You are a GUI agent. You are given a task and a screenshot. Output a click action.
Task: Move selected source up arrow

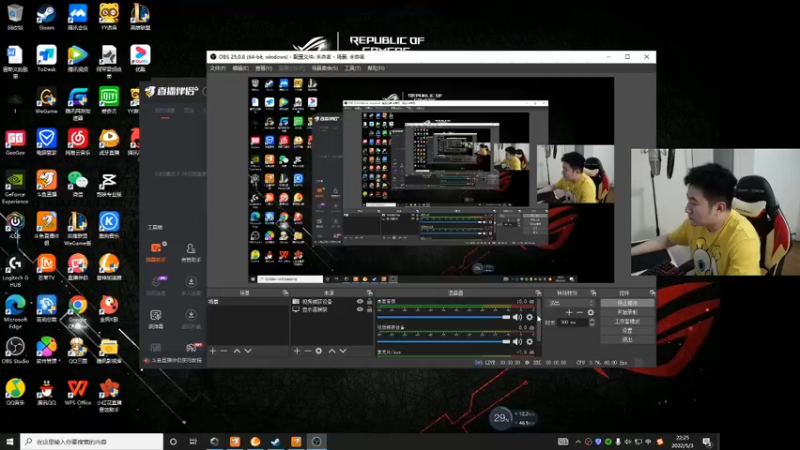(332, 351)
